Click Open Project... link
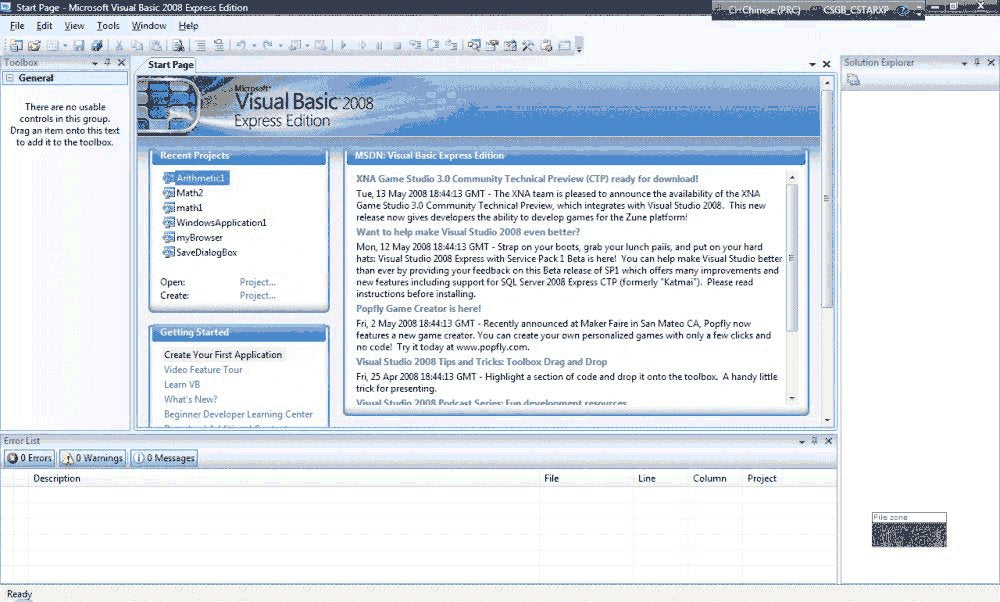Viewport: 1000px width, 602px height. [x=258, y=282]
